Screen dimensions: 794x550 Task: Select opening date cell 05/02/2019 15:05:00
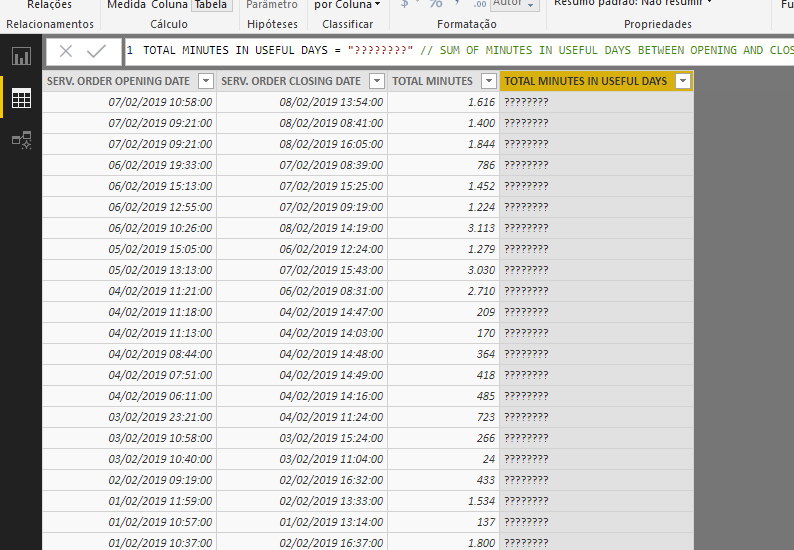coord(130,249)
